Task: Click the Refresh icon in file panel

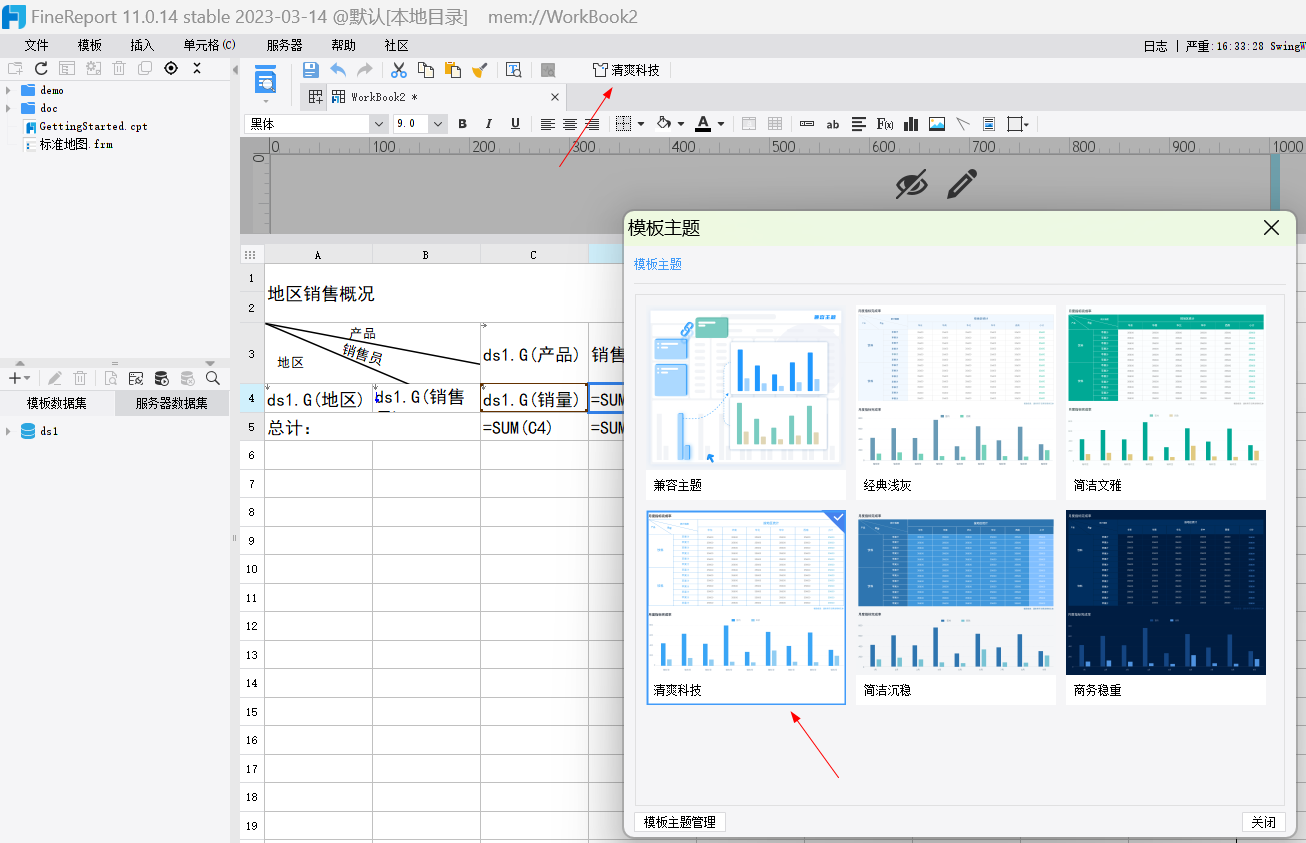Action: [41, 69]
